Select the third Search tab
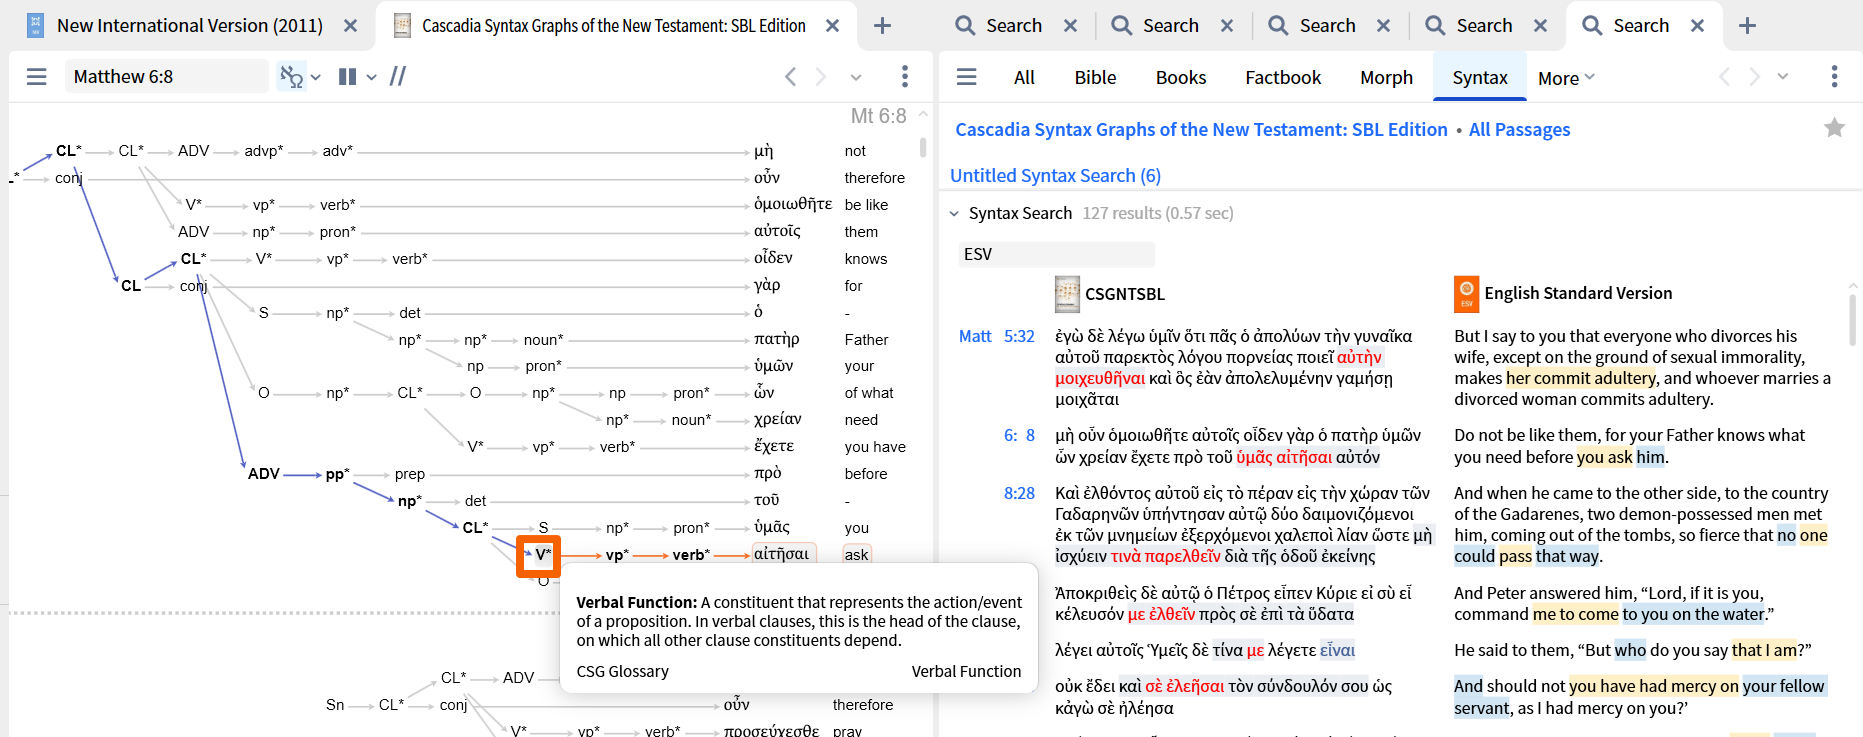This screenshot has width=1863, height=737. (1328, 26)
